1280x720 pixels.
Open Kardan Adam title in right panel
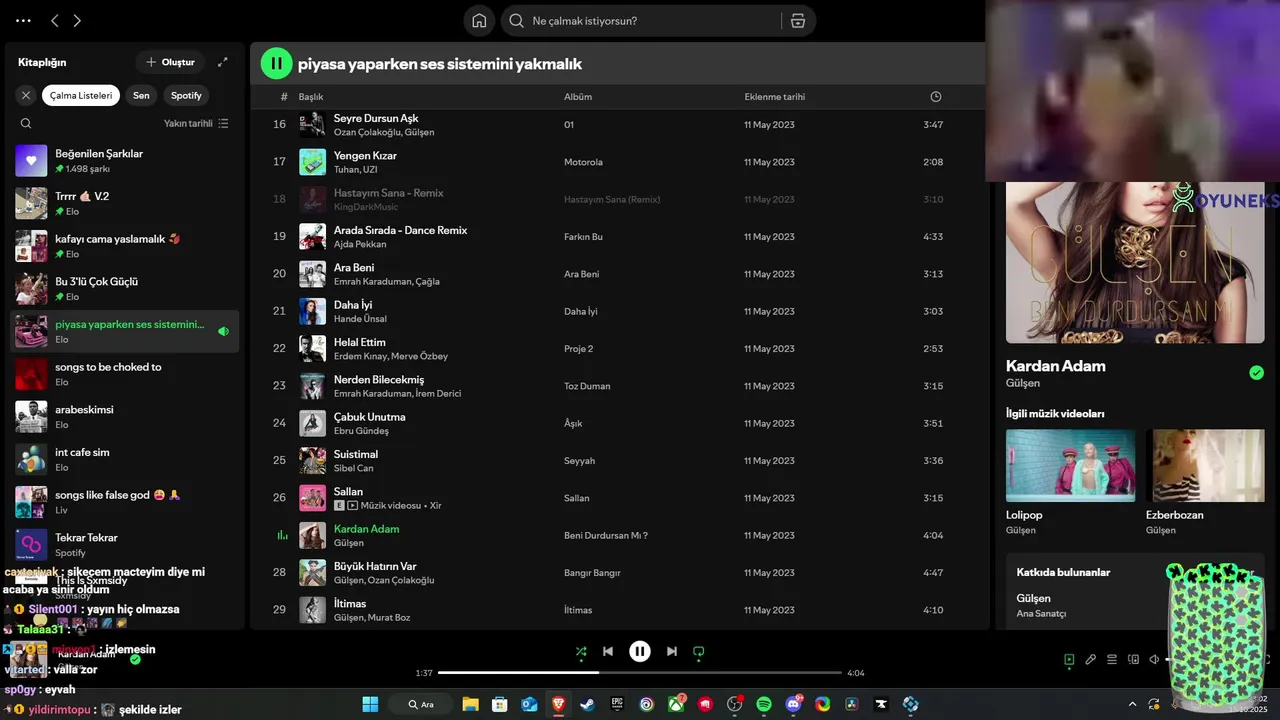click(1055, 366)
